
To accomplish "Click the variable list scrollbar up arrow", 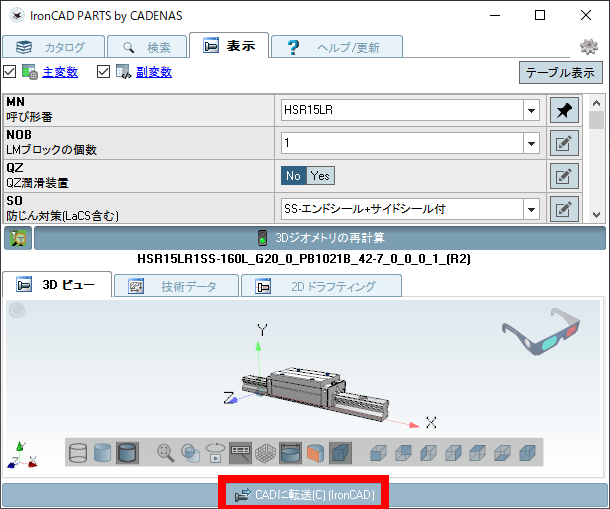I will click(596, 103).
